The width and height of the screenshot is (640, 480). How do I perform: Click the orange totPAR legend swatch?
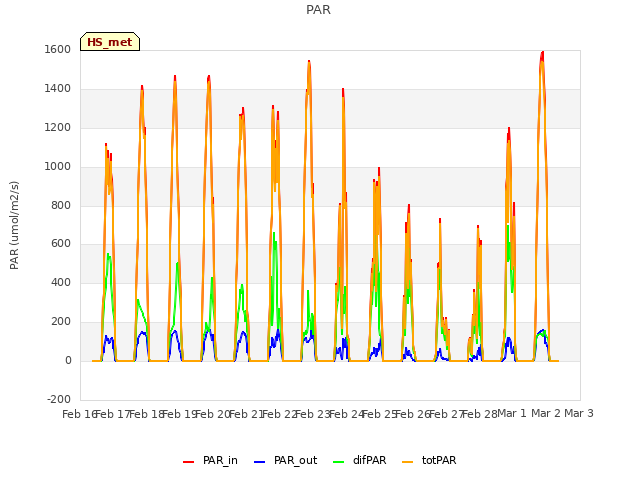point(407,462)
